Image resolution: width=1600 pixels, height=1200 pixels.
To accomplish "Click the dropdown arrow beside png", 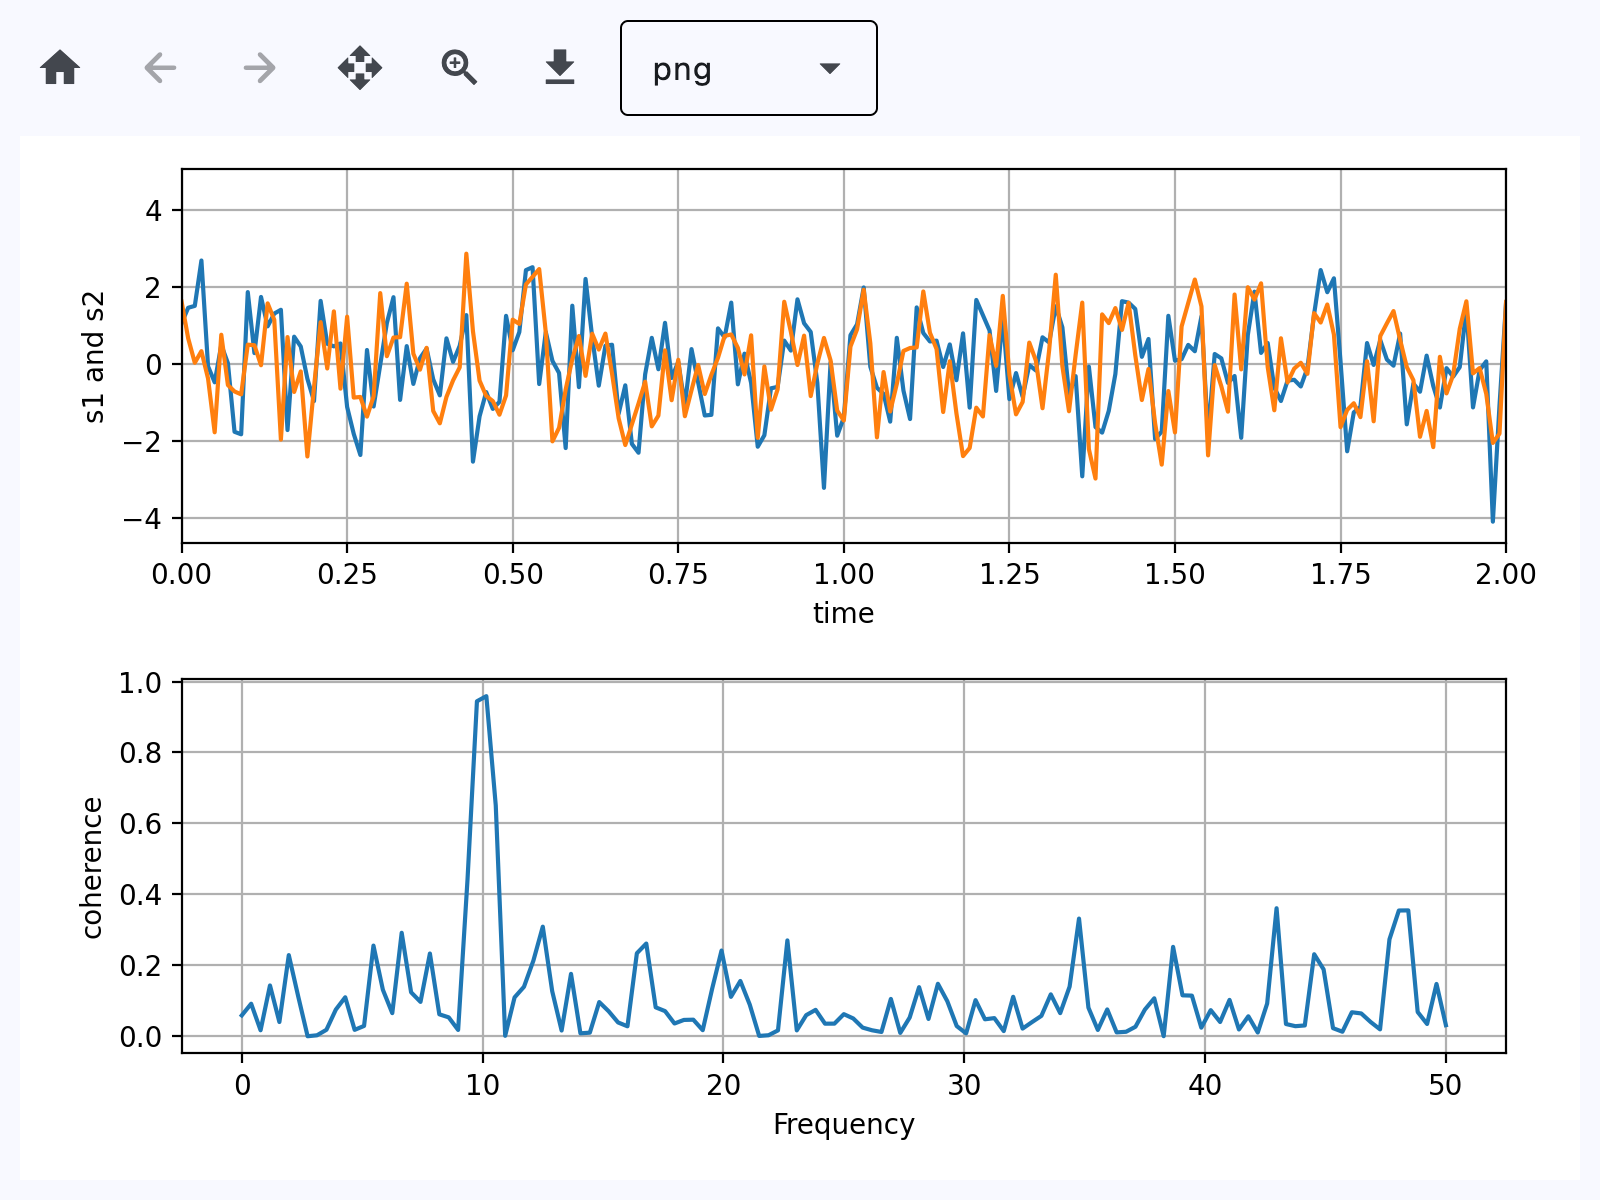I will coord(829,68).
